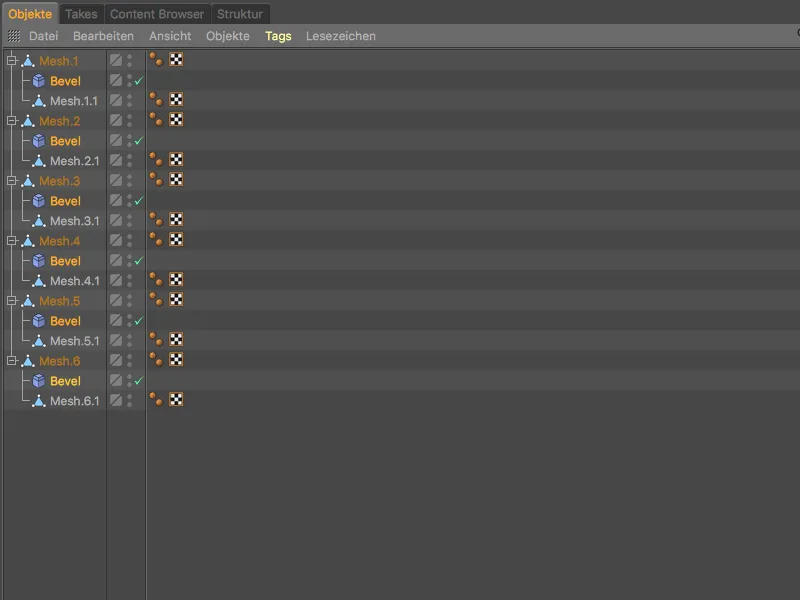Click the Mesh.1 polygon object icon
Viewport: 800px width, 600px height.
28,61
